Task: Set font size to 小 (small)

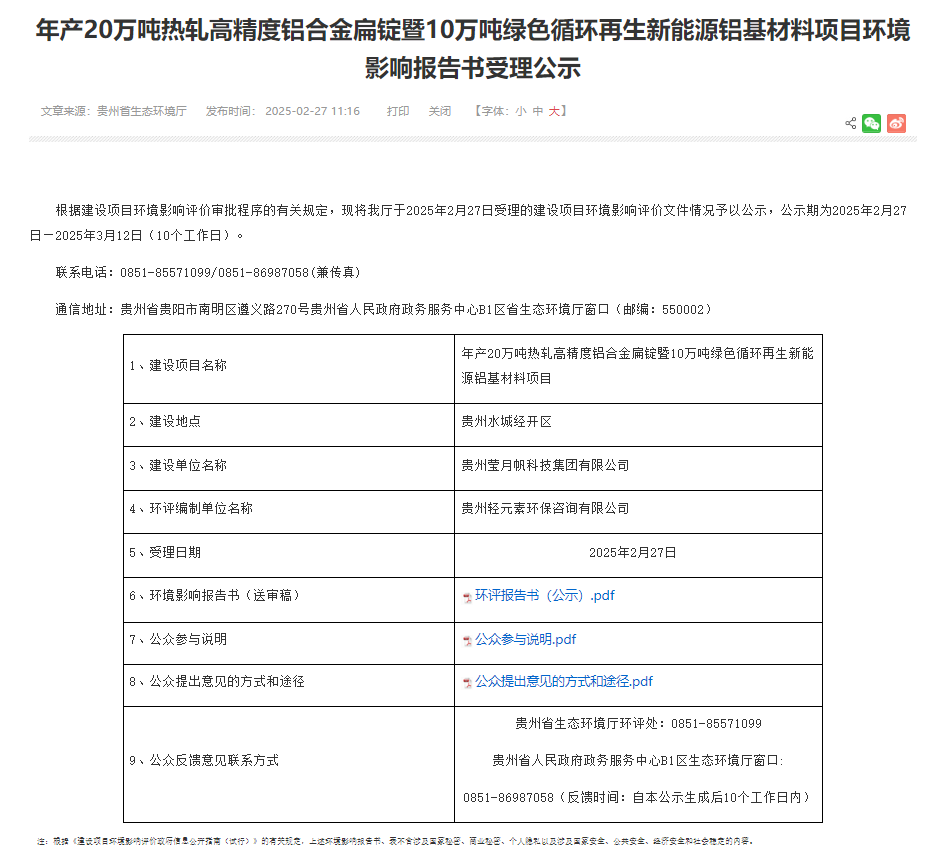Action: point(520,111)
